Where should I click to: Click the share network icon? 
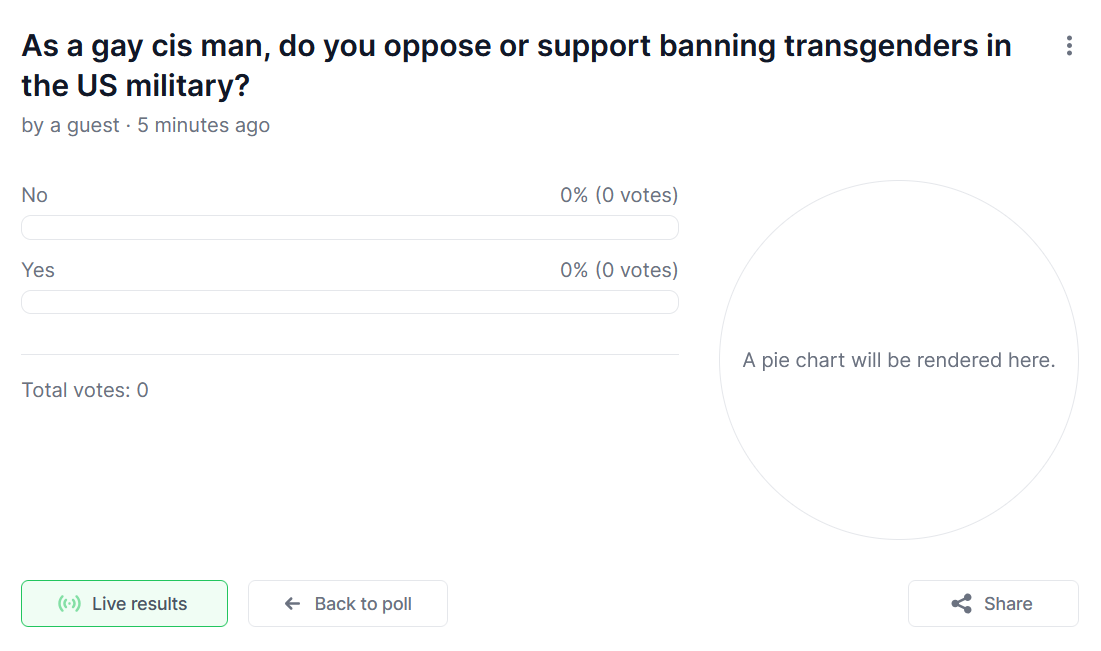(961, 604)
